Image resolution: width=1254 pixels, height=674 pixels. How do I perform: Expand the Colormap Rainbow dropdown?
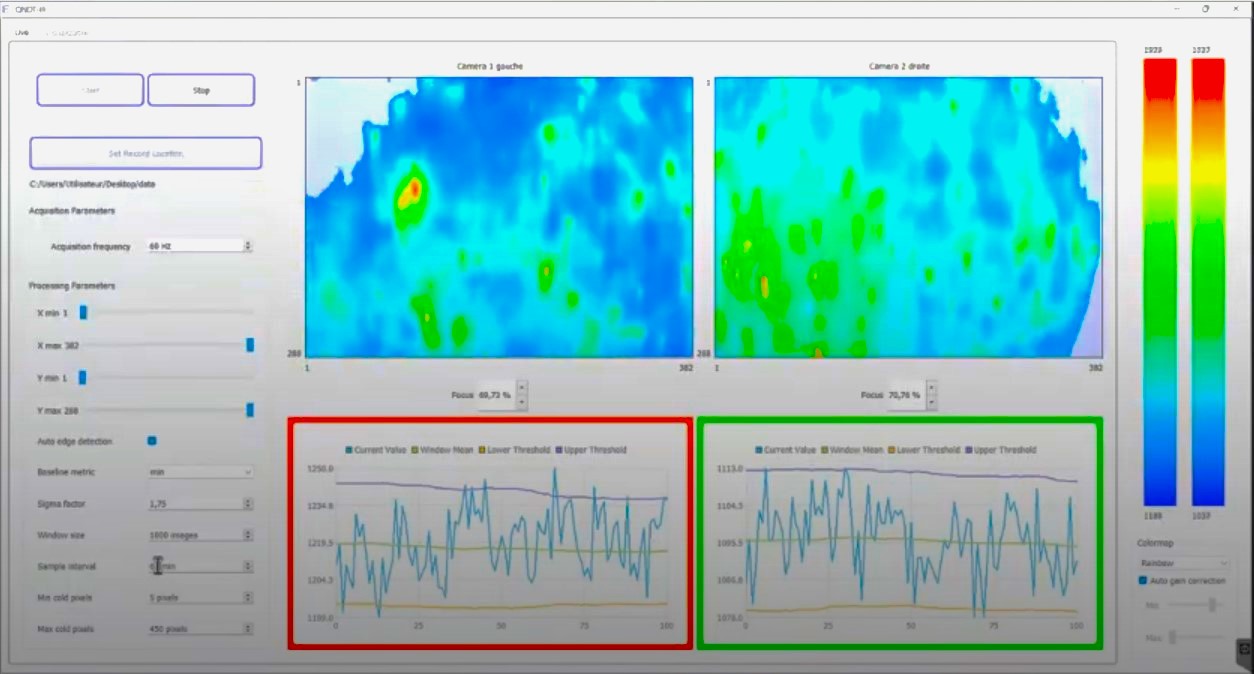[1182, 563]
